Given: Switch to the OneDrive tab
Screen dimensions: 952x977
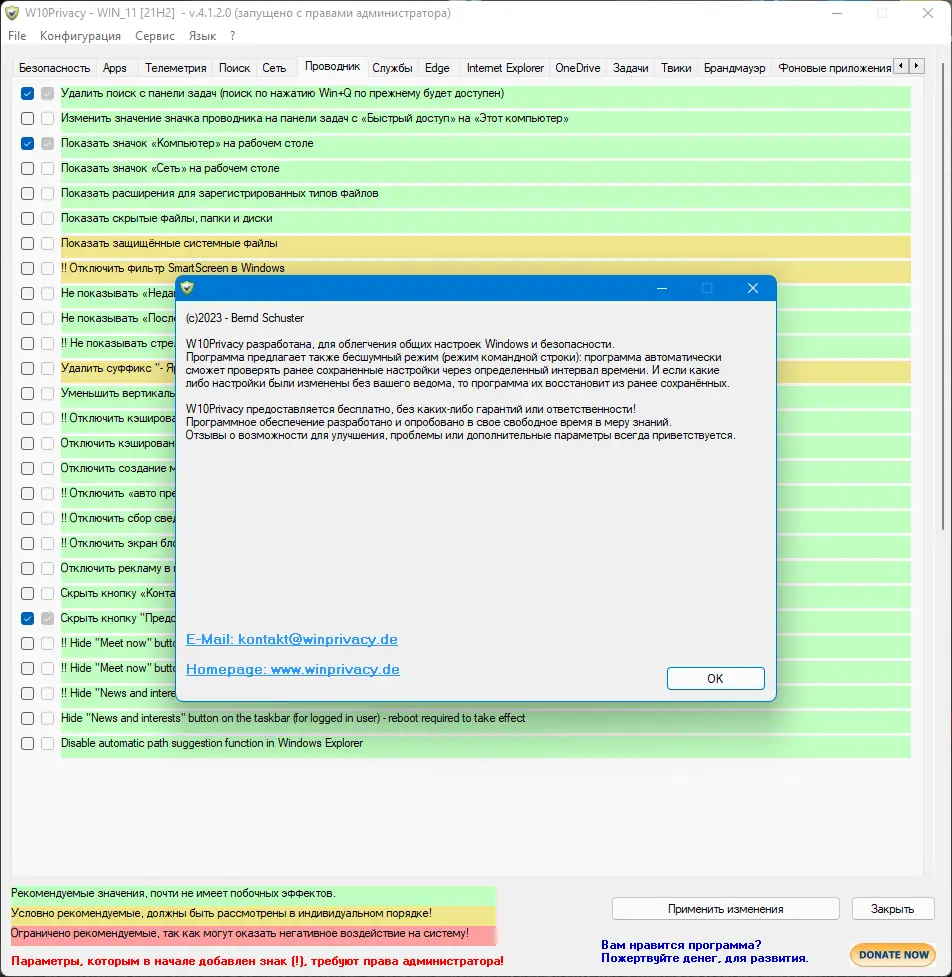Looking at the screenshot, I should (578, 68).
